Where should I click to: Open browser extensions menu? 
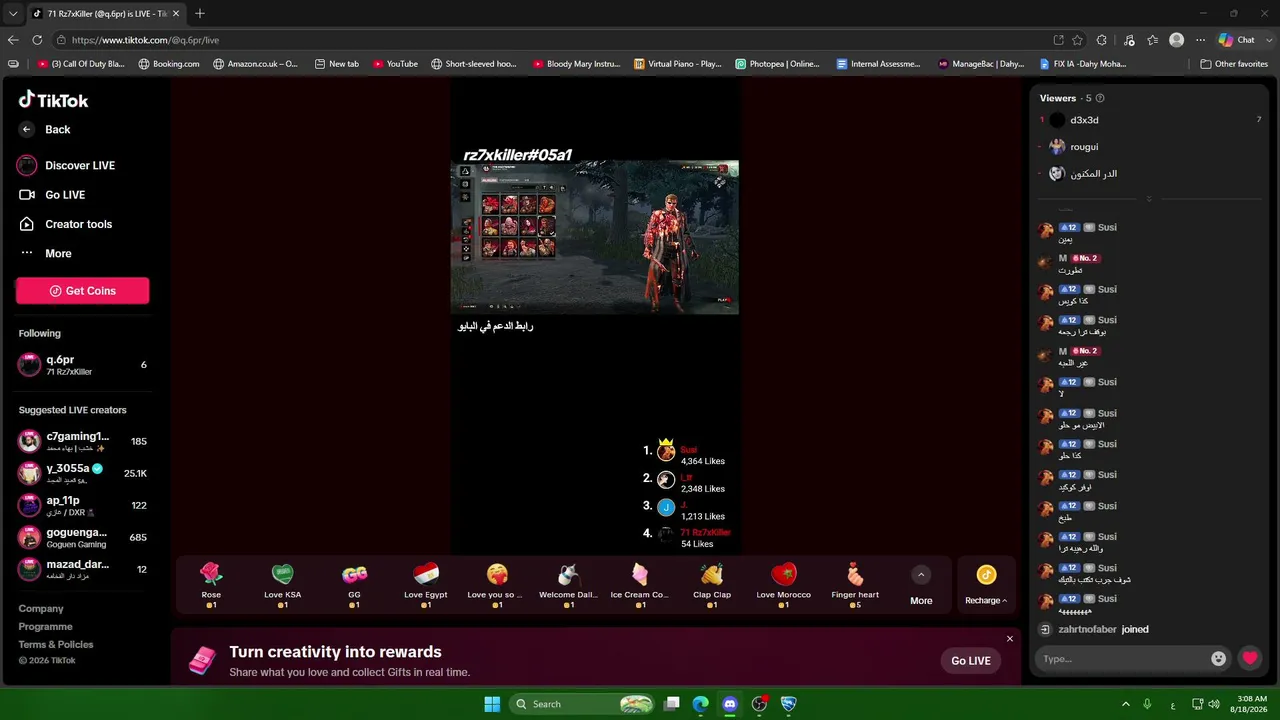[x=1102, y=40]
